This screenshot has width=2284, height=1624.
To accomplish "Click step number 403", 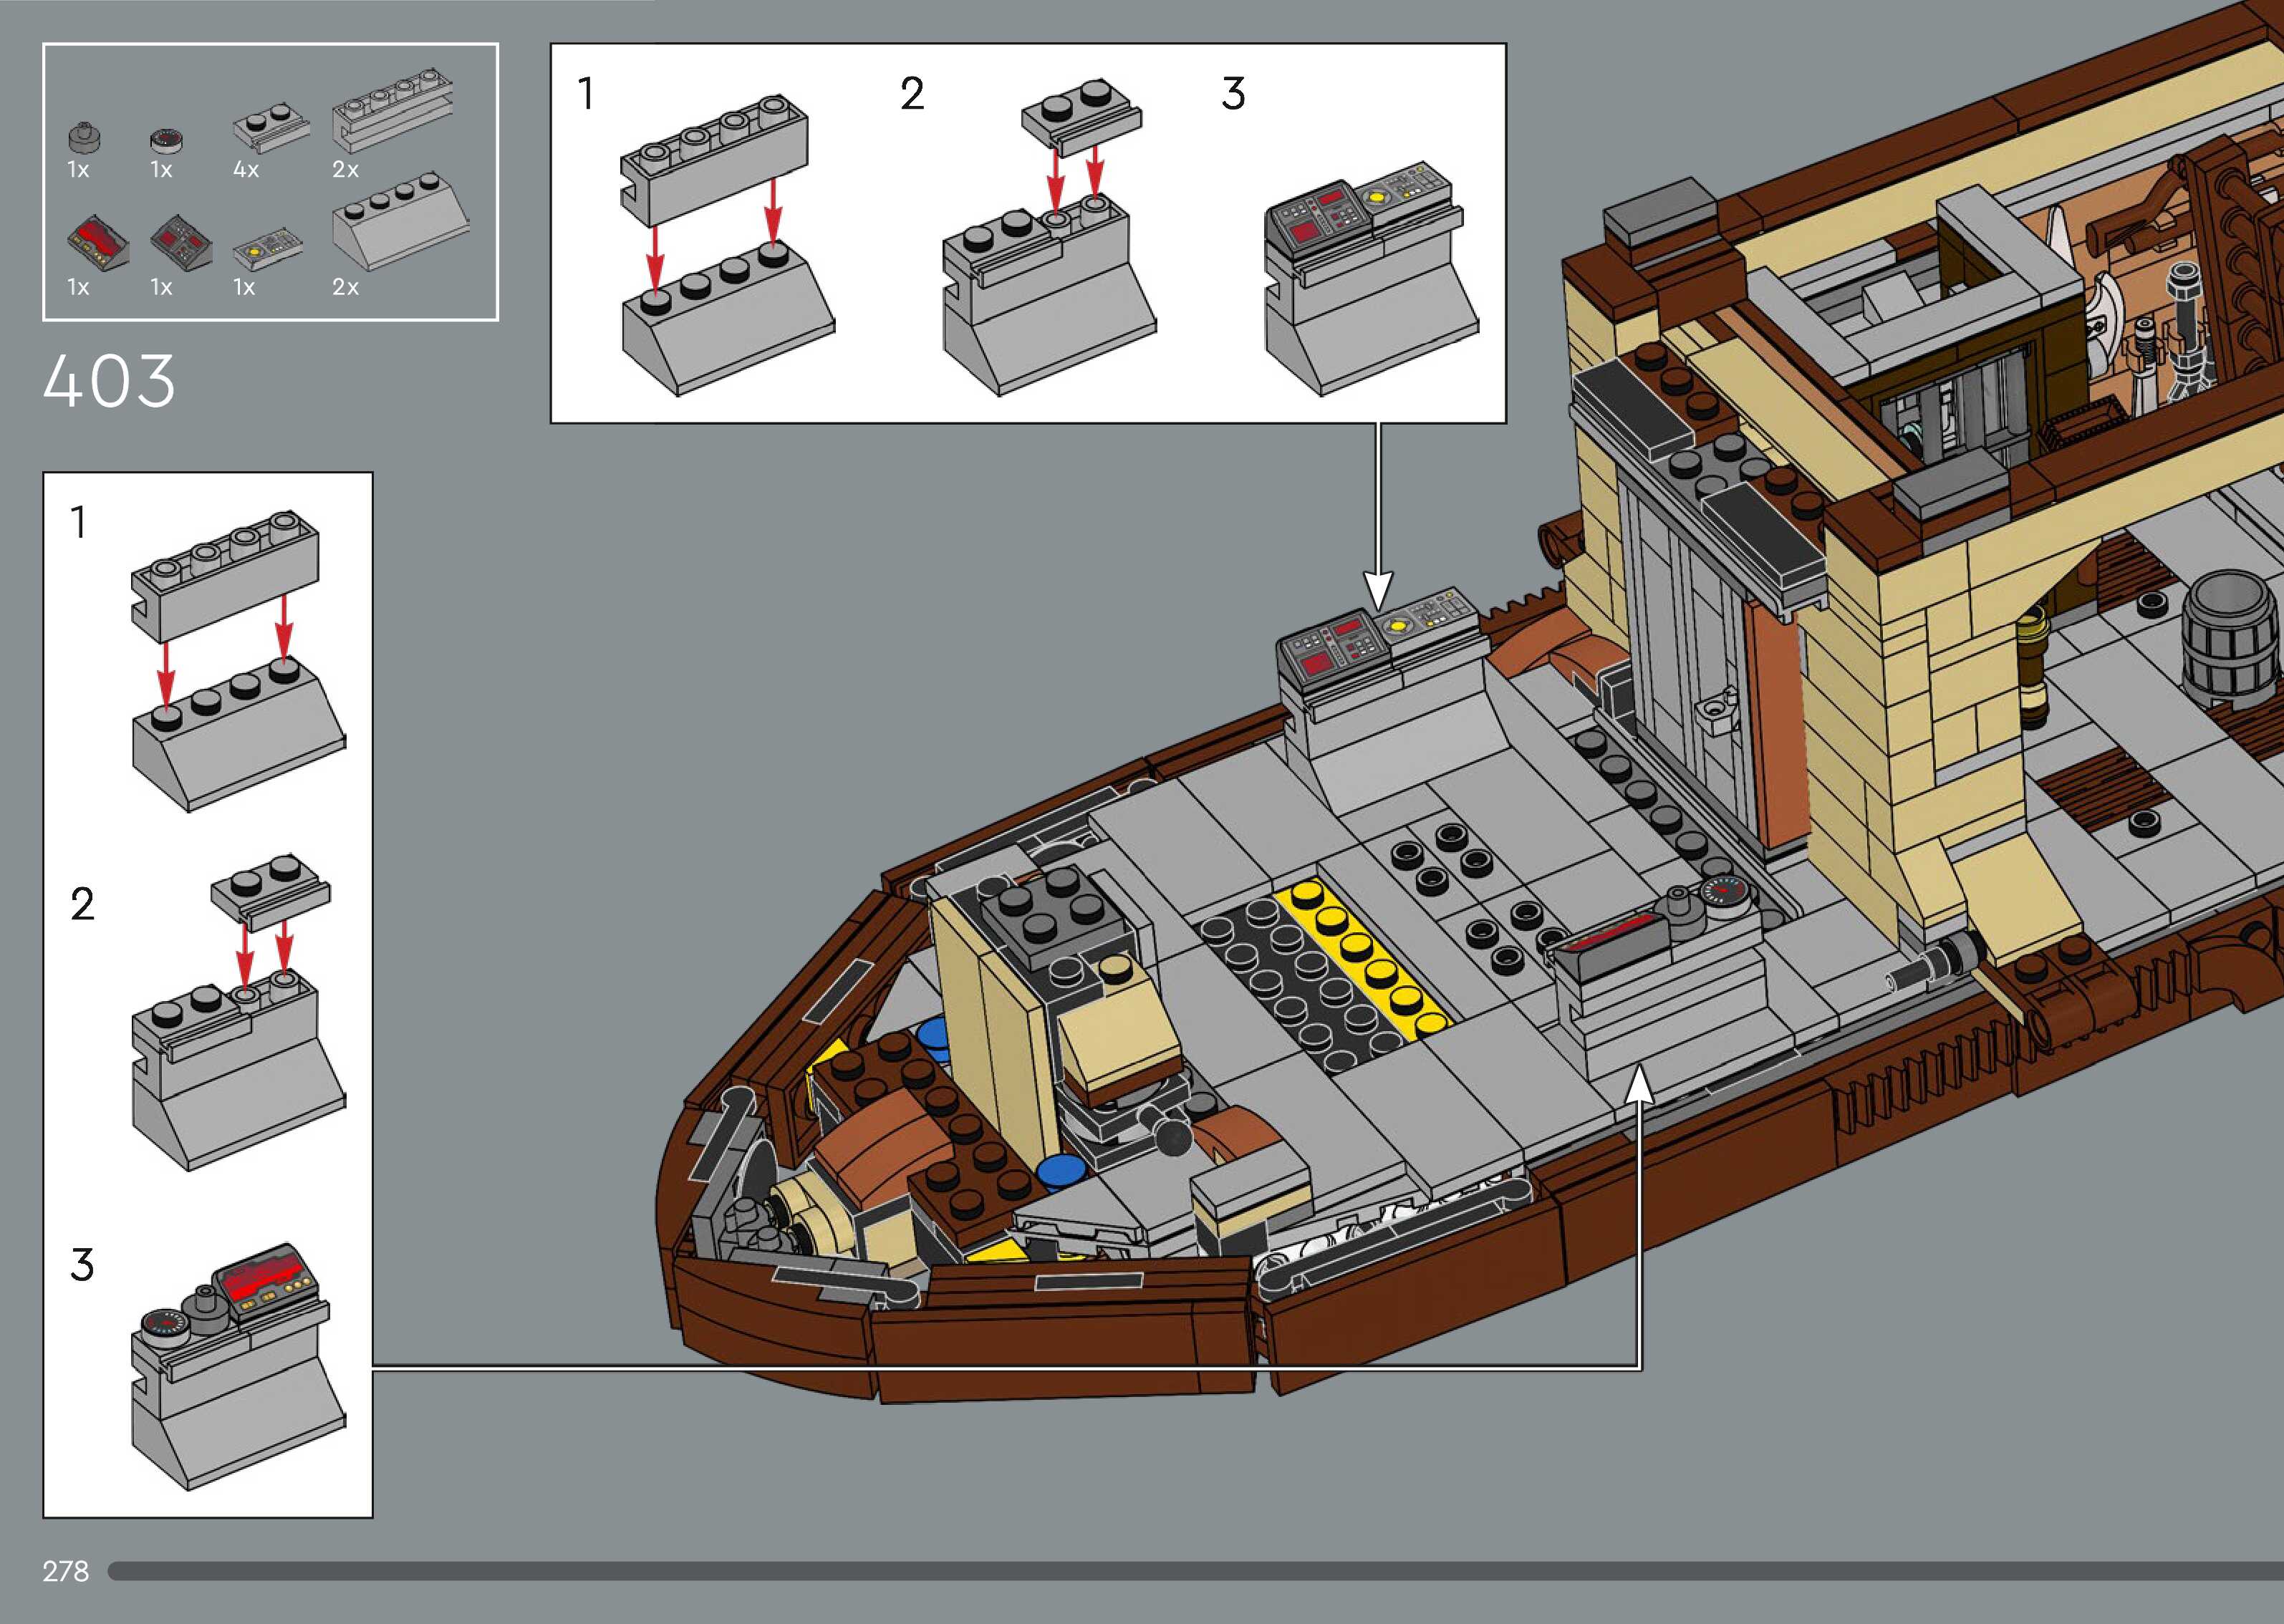I will [109, 381].
